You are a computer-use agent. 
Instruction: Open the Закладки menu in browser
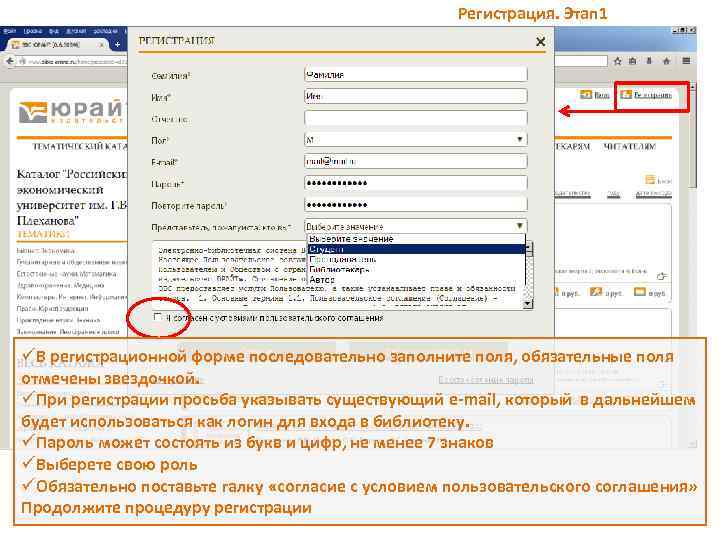pyautogui.click(x=105, y=31)
